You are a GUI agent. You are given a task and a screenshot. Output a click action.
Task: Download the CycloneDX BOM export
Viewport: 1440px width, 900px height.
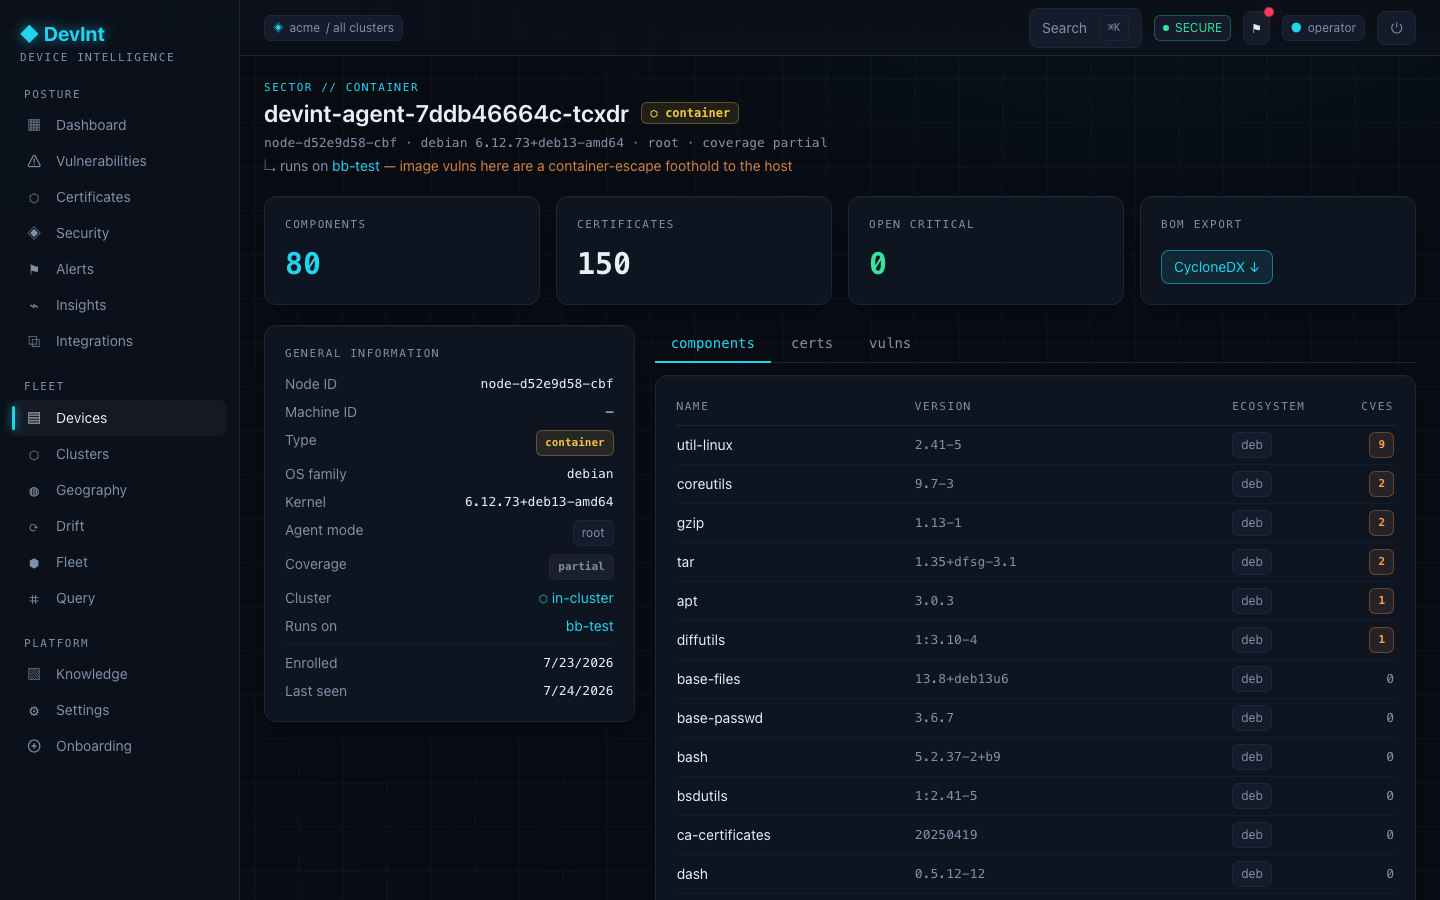pyautogui.click(x=1216, y=267)
